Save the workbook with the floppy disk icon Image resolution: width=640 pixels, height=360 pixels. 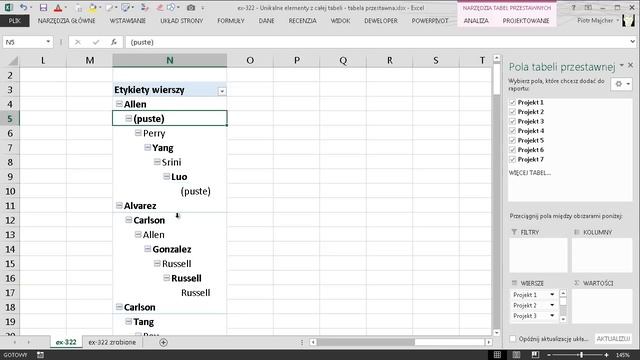tap(43, 8)
